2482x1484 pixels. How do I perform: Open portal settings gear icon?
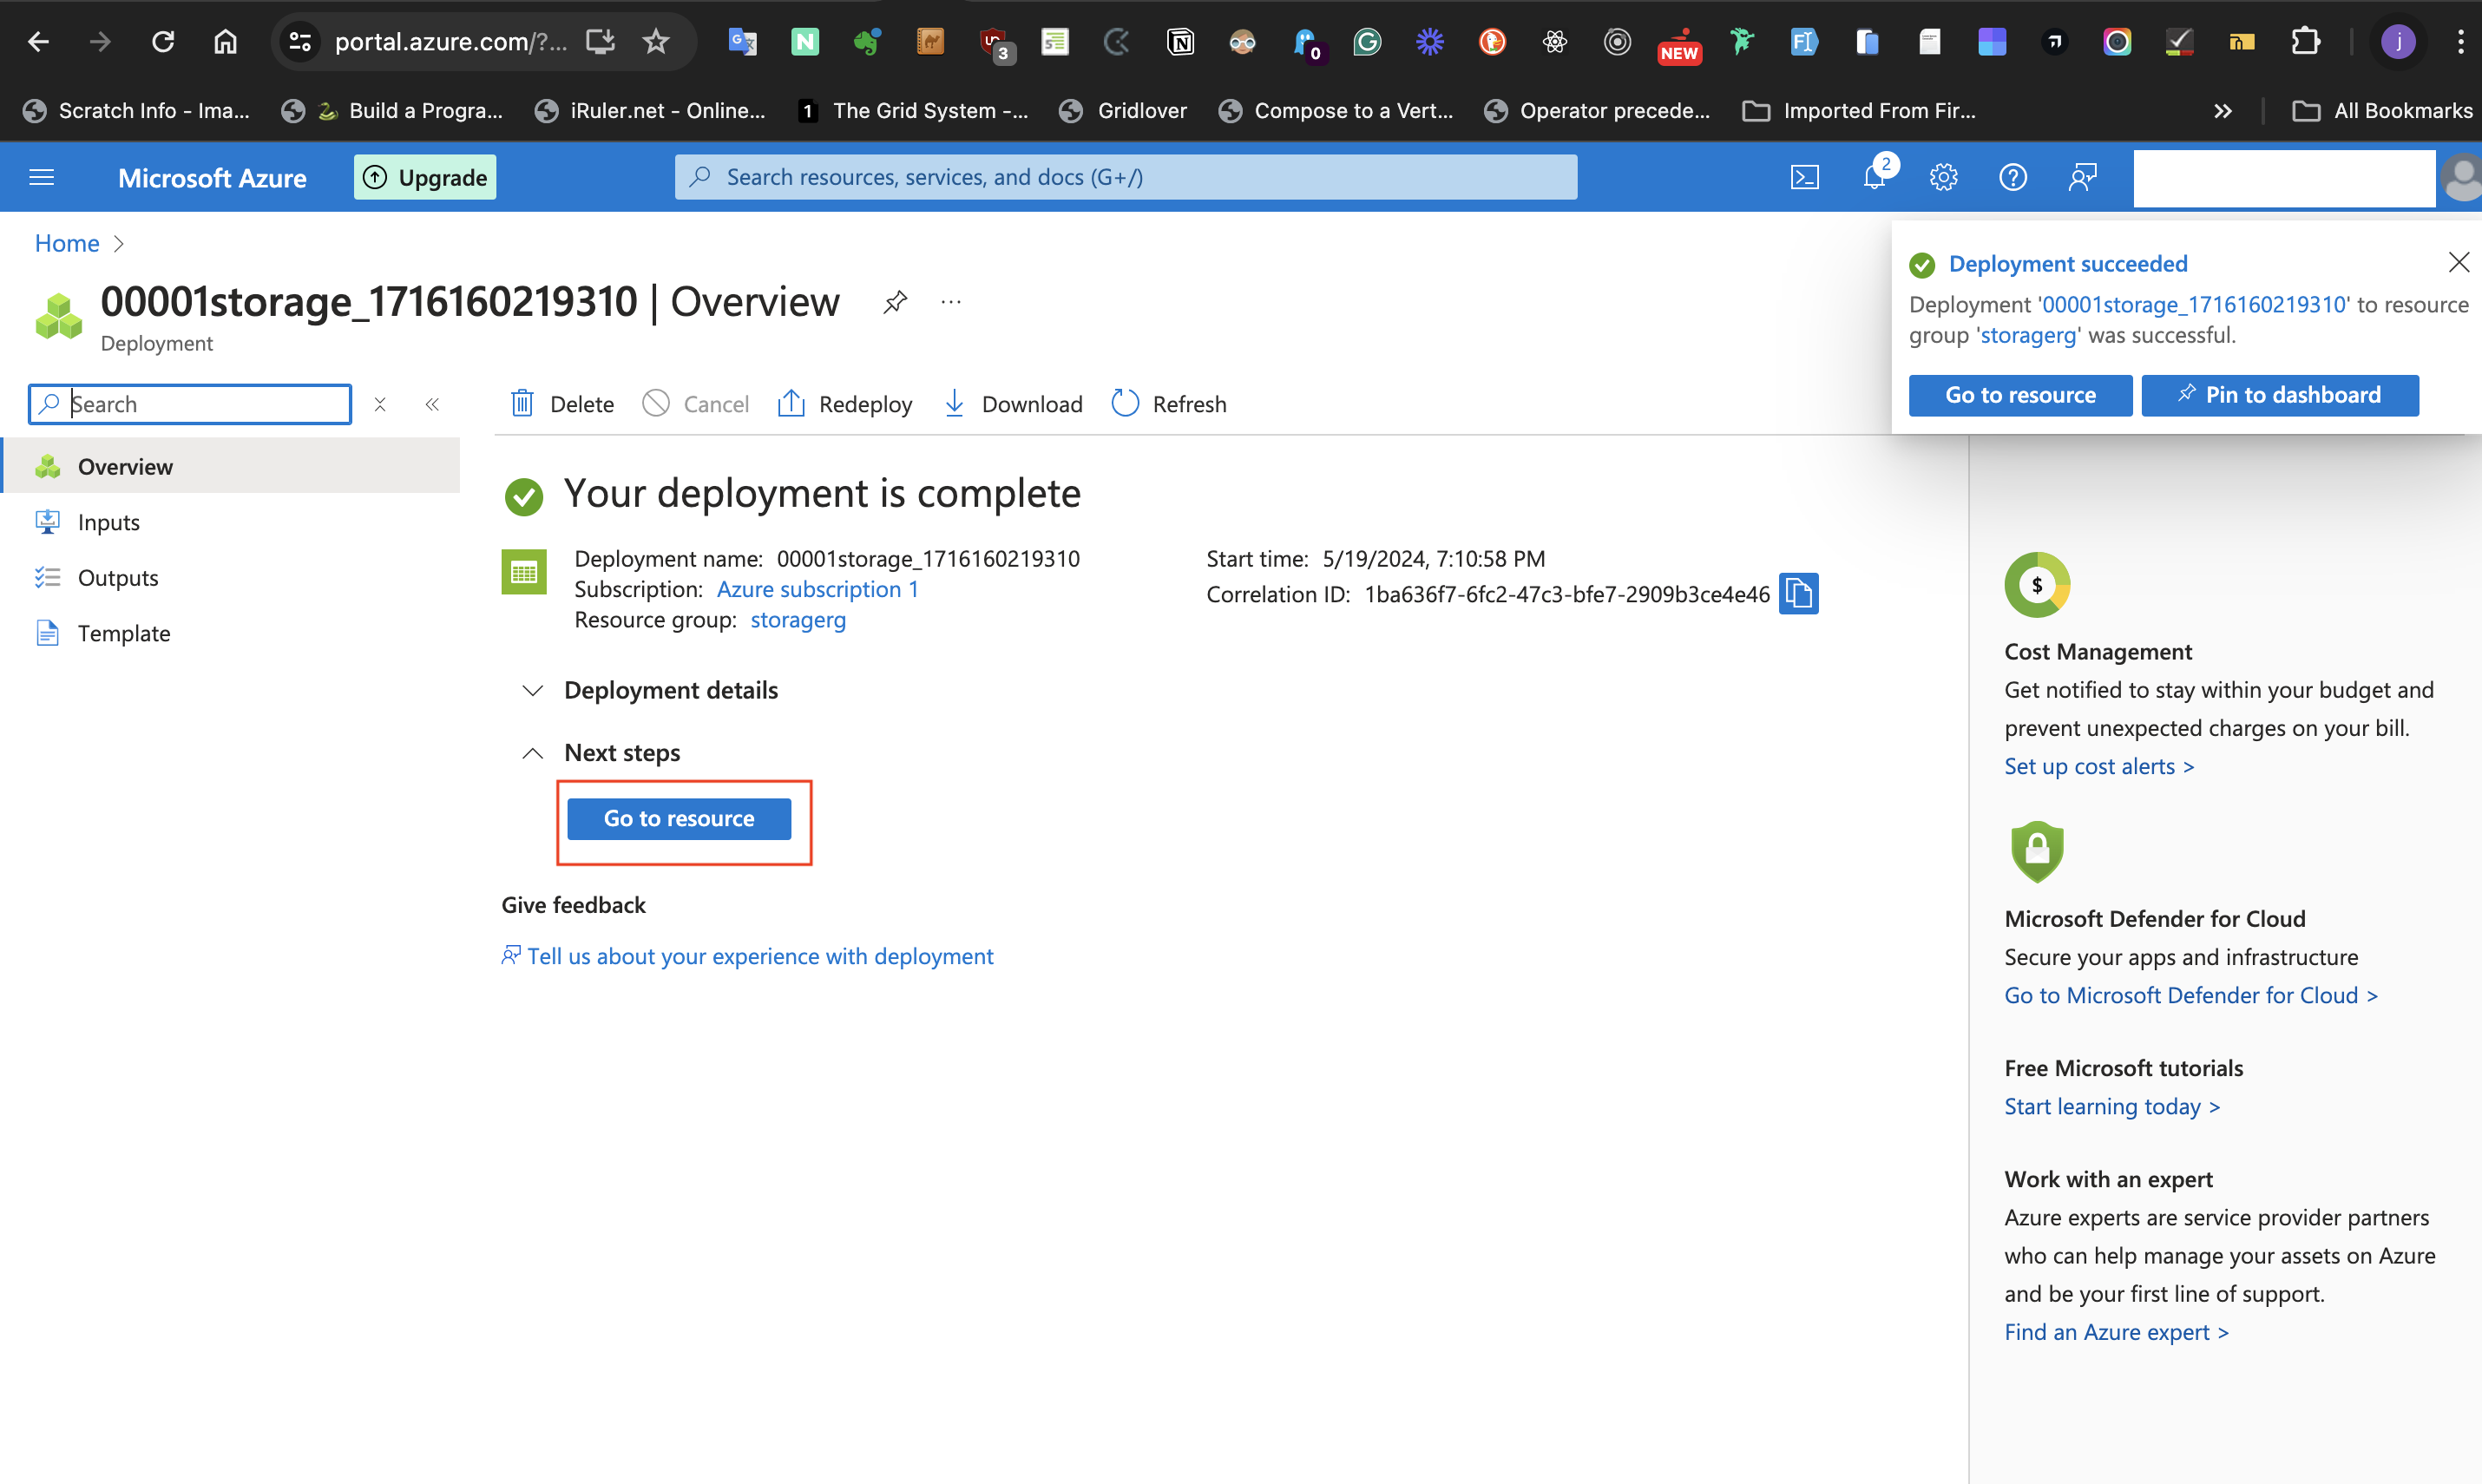click(x=1943, y=177)
